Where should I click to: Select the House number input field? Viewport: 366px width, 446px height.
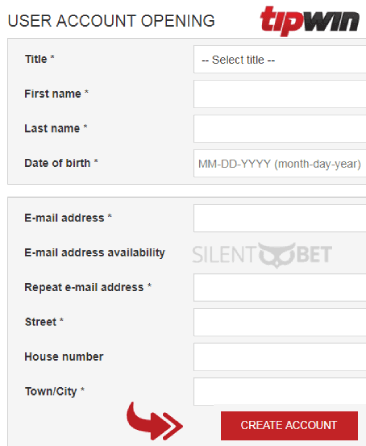pos(280,357)
